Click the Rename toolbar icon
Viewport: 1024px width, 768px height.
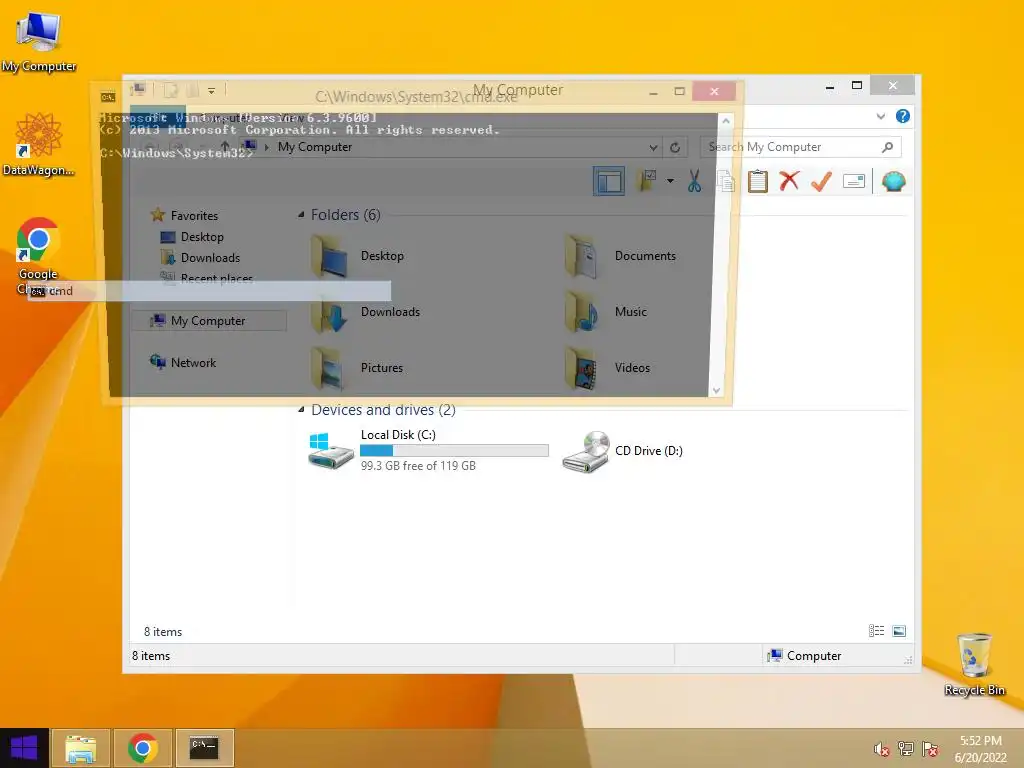854,181
